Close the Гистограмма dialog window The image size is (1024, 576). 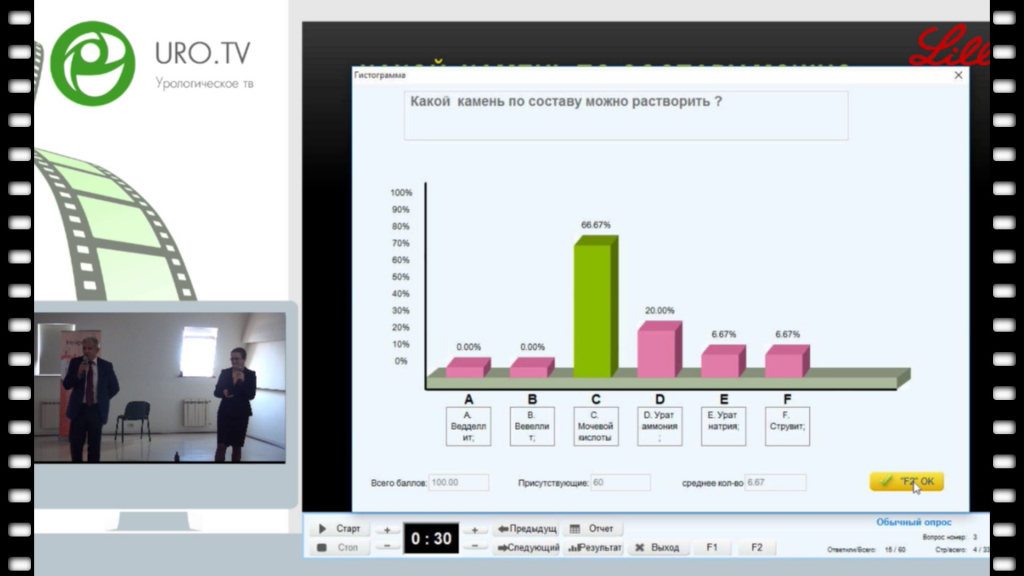(958, 75)
